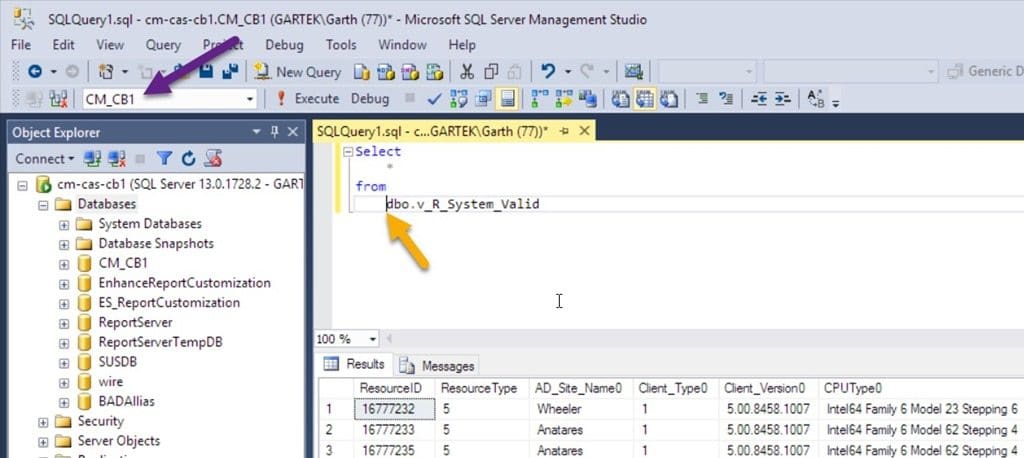Click the red-circle script icon in Object Explorer's toolbar

[213, 158]
